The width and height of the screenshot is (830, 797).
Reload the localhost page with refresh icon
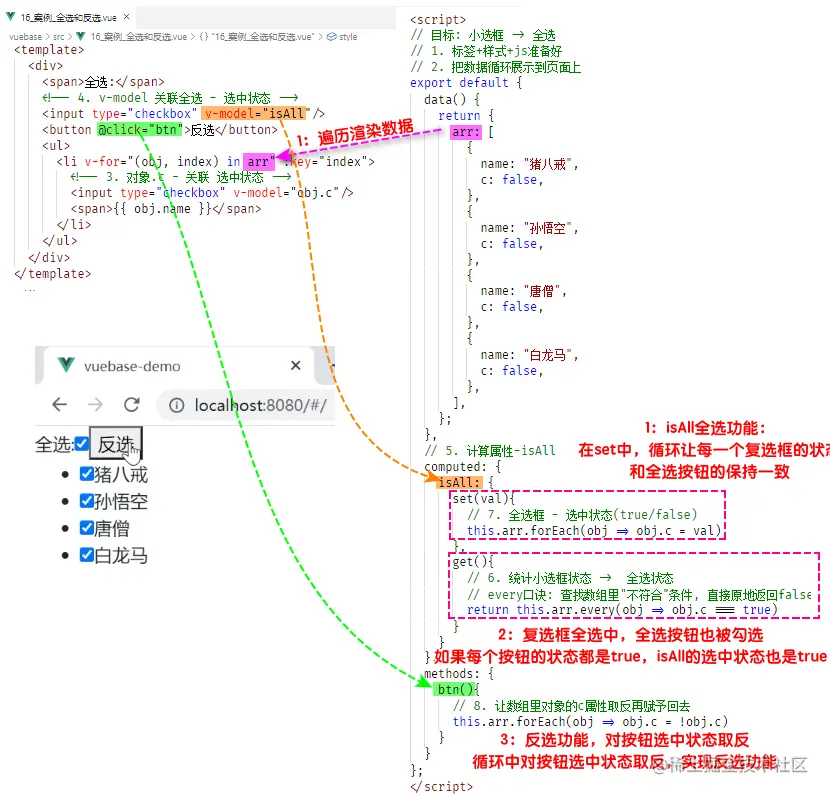click(x=131, y=405)
